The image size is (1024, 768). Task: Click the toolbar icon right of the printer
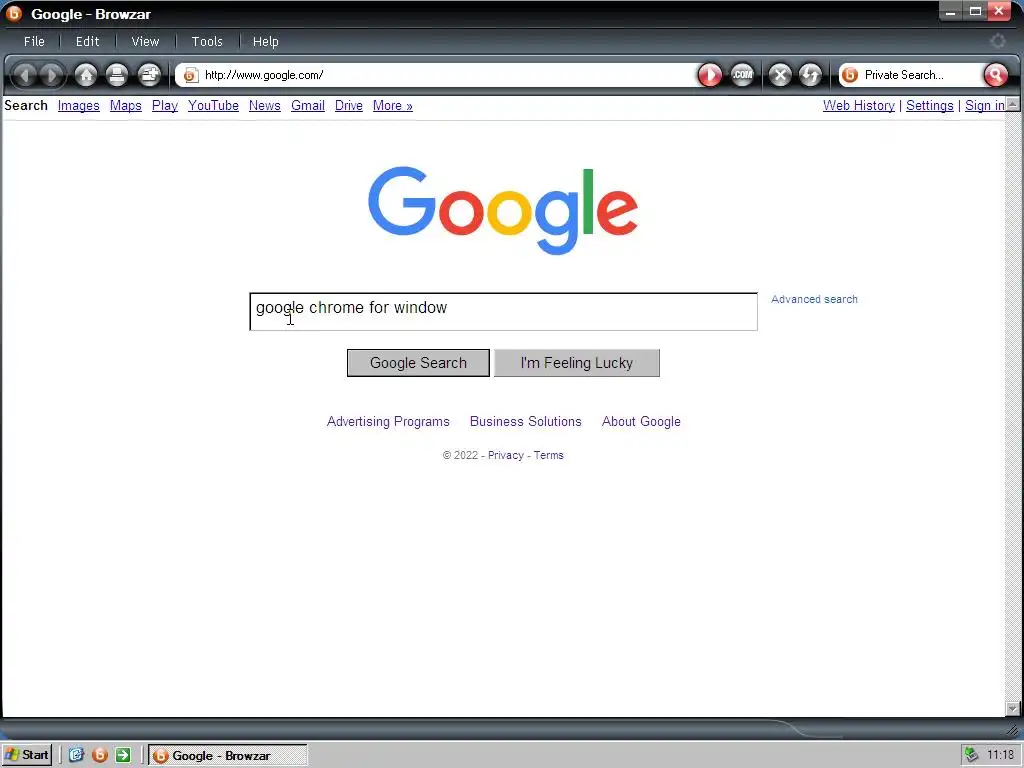[150, 75]
